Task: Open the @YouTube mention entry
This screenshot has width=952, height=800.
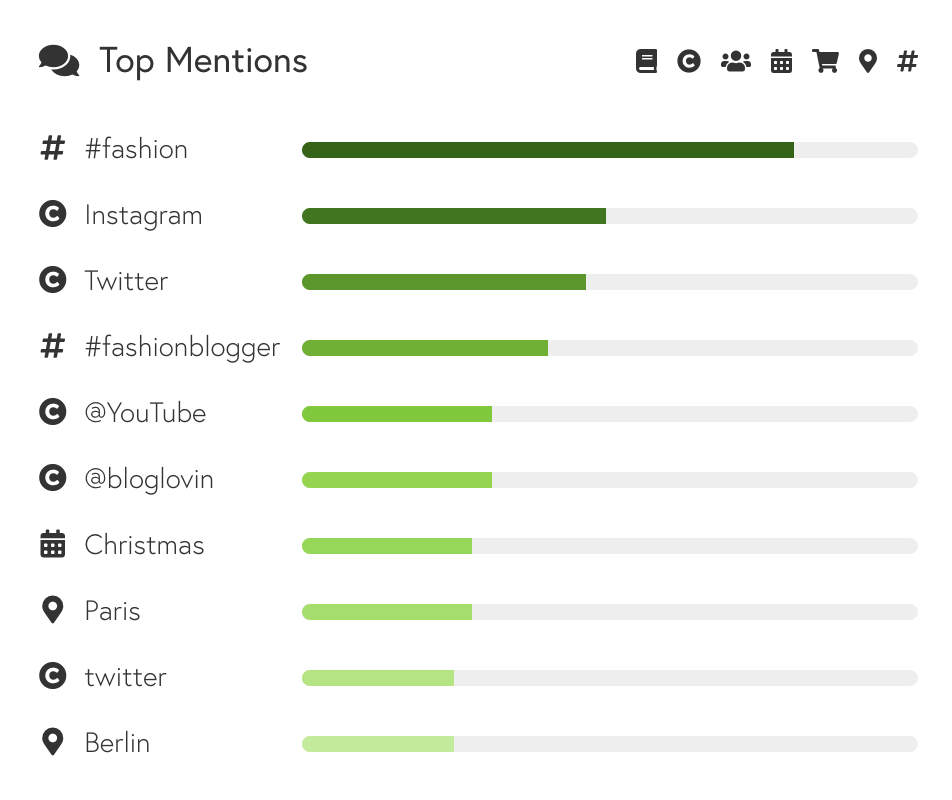Action: (x=145, y=413)
